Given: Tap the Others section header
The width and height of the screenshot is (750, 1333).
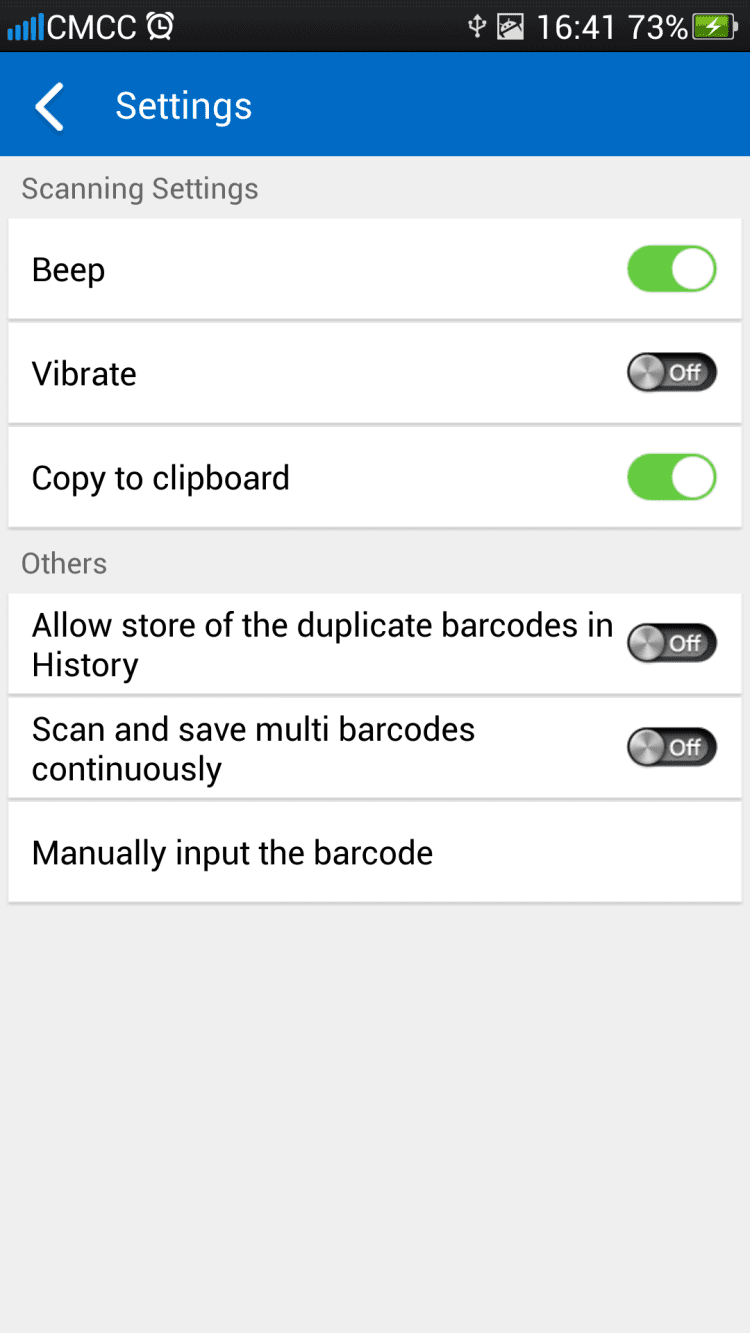Looking at the screenshot, I should 64,563.
